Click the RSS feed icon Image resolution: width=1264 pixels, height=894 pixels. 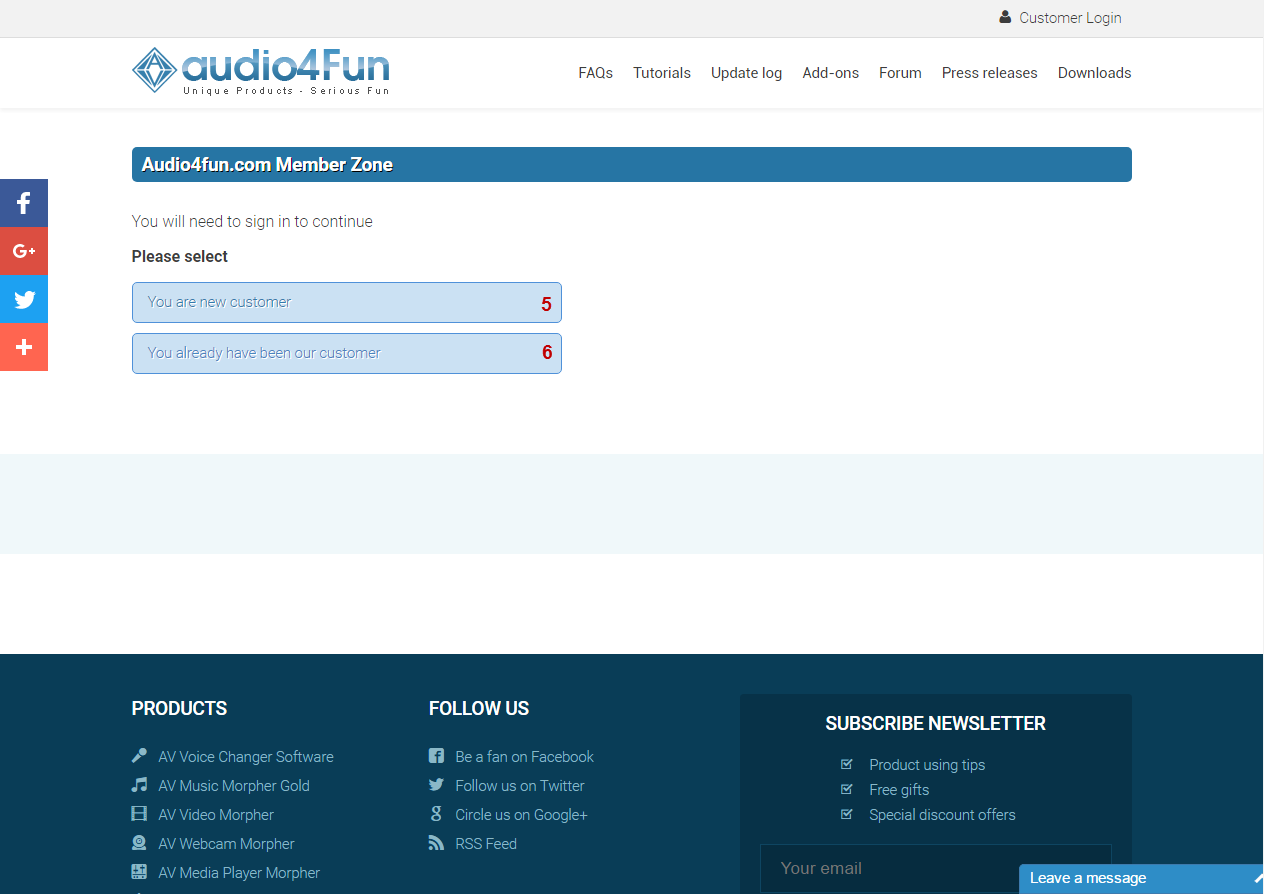436,843
